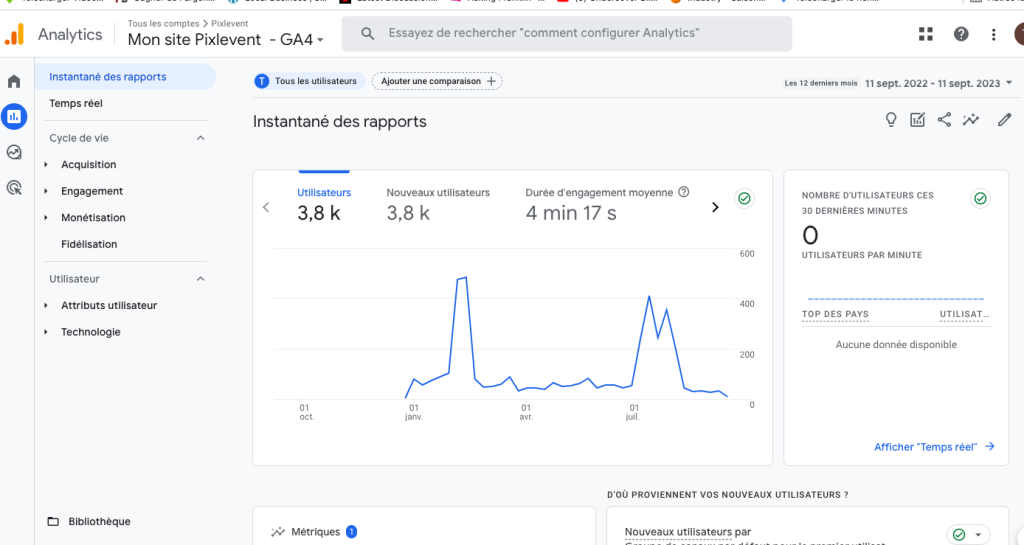
Task: Edit report with pencil icon
Action: [1004, 119]
